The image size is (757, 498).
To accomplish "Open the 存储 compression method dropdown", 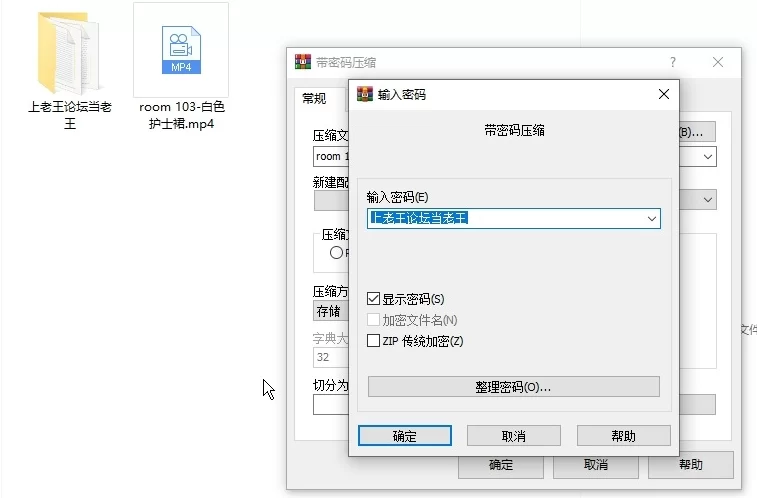I will pos(331,311).
